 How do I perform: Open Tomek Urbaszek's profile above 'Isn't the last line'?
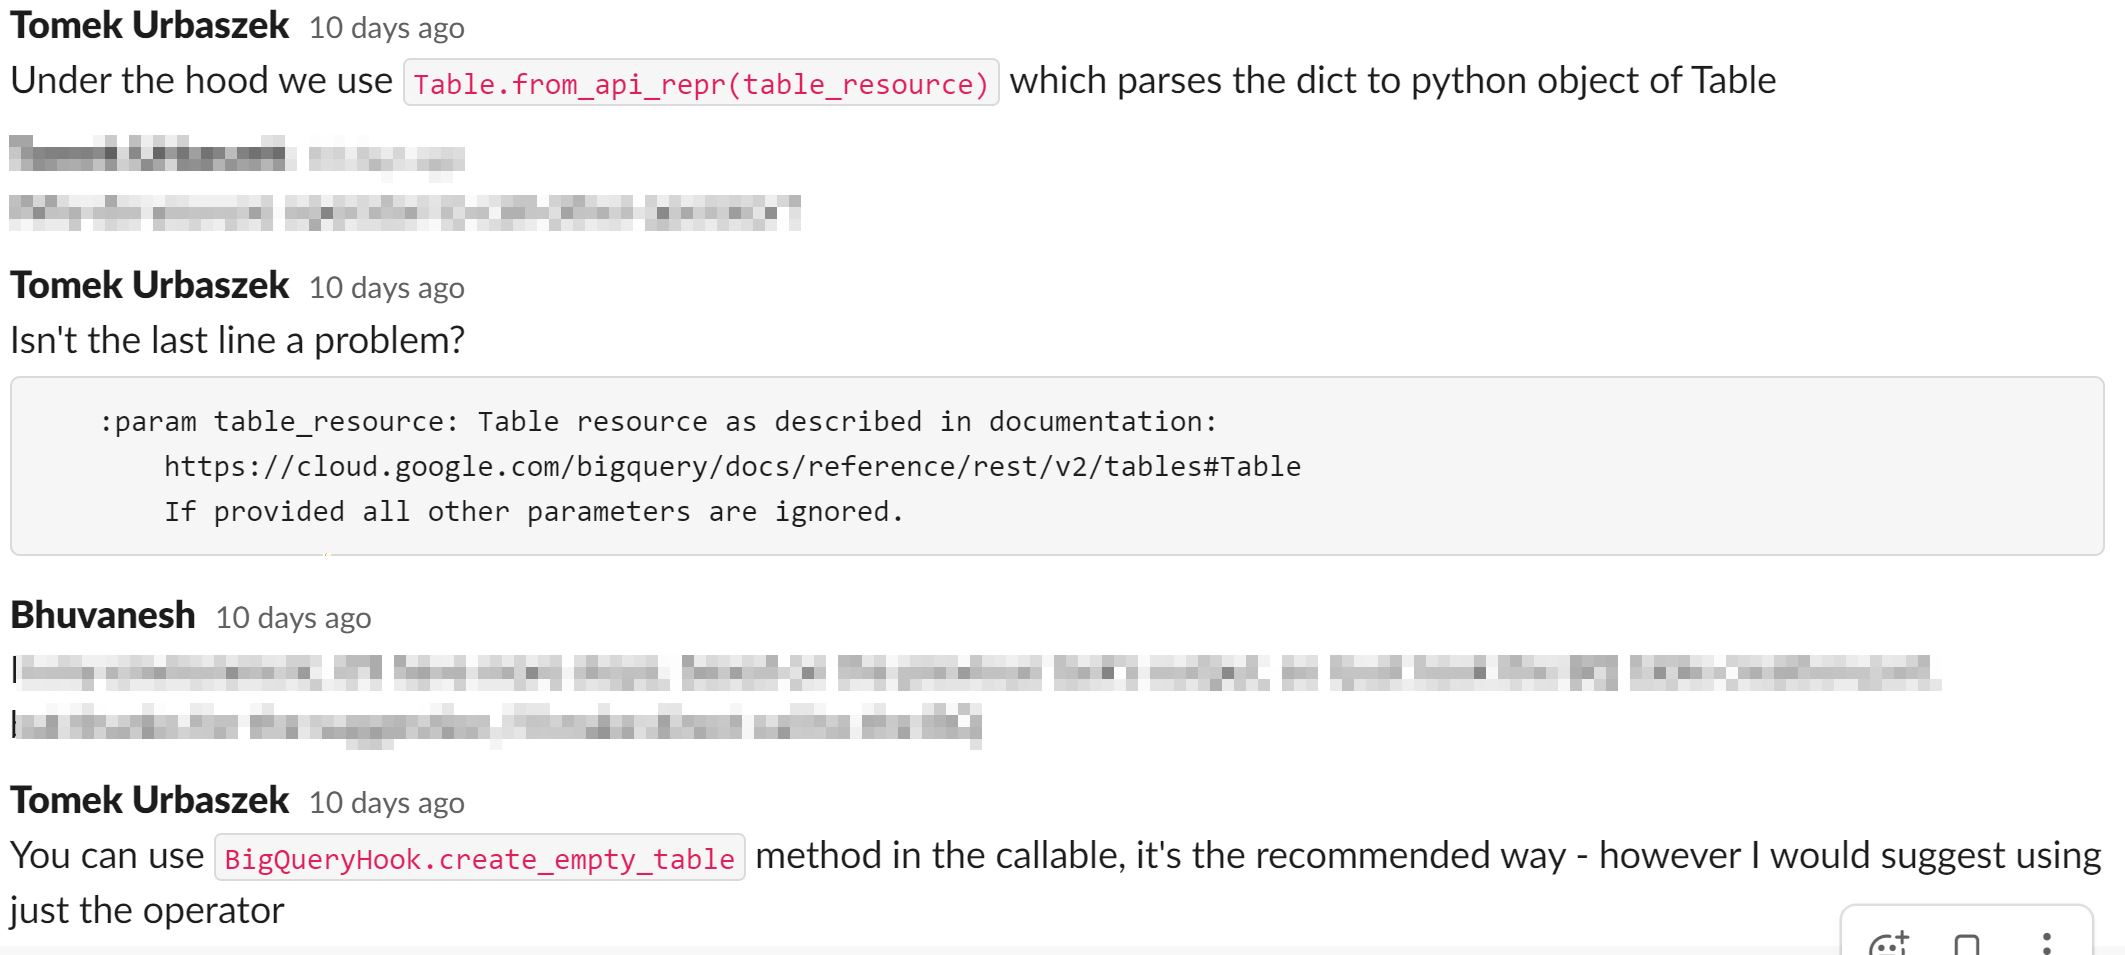[149, 285]
